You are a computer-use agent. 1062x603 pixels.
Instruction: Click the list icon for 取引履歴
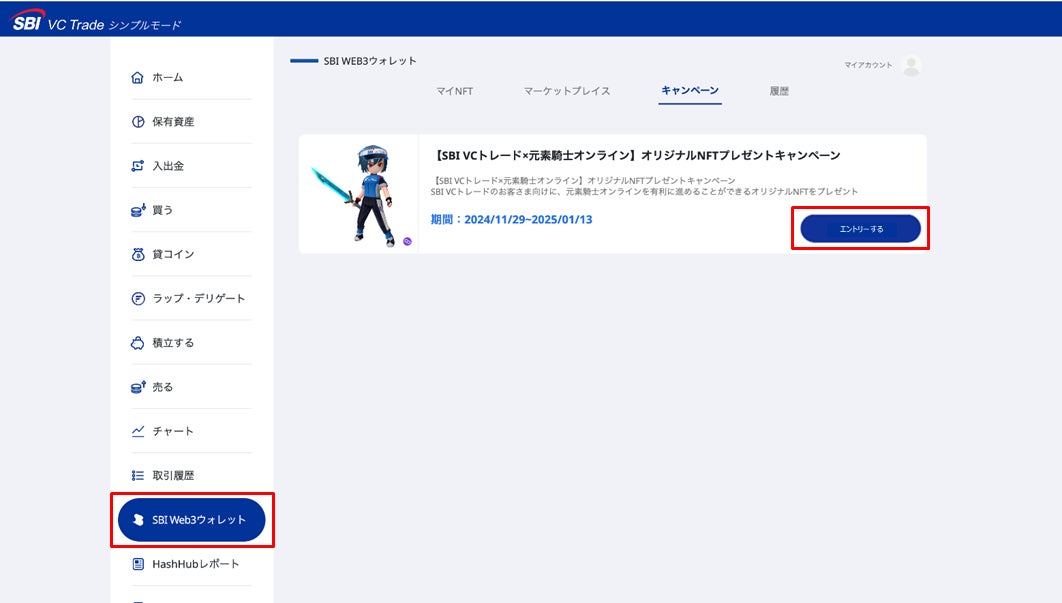(x=137, y=476)
